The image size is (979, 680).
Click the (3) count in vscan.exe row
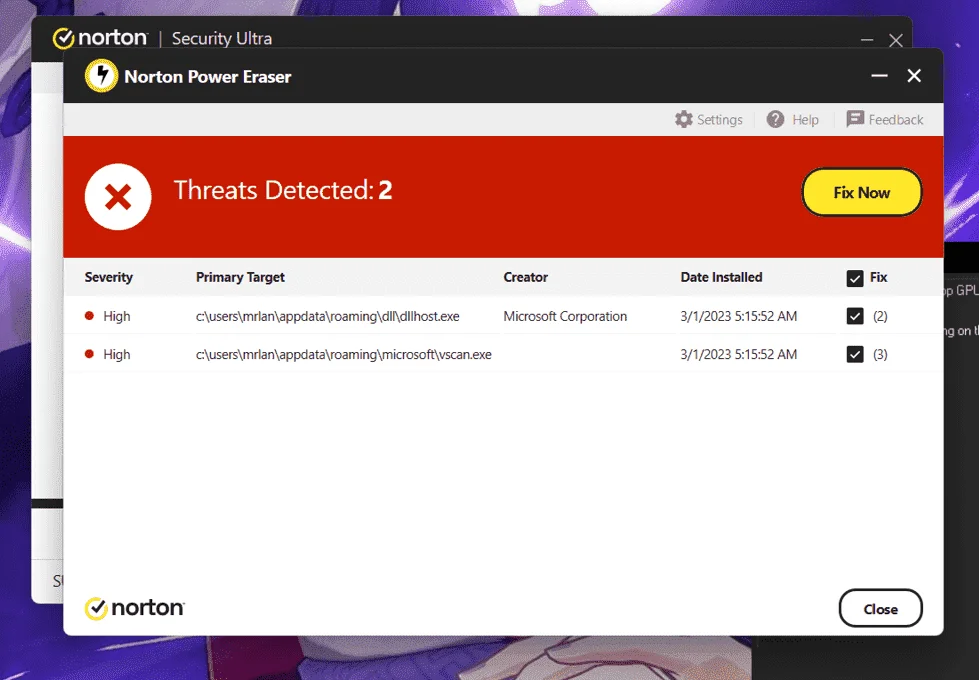(x=880, y=354)
